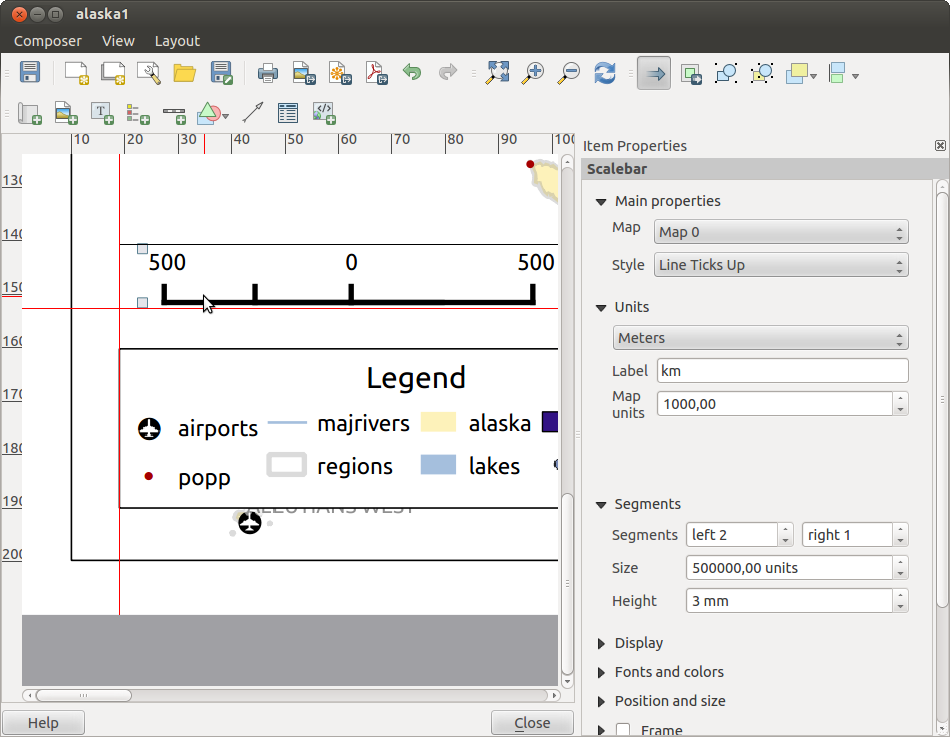The width and height of the screenshot is (950, 737).
Task: Select the Add new scalebar tool
Action: pos(174,113)
